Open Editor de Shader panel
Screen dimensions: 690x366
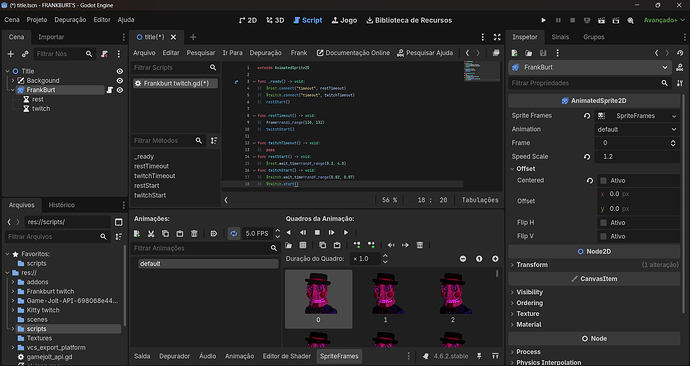pyautogui.click(x=286, y=356)
